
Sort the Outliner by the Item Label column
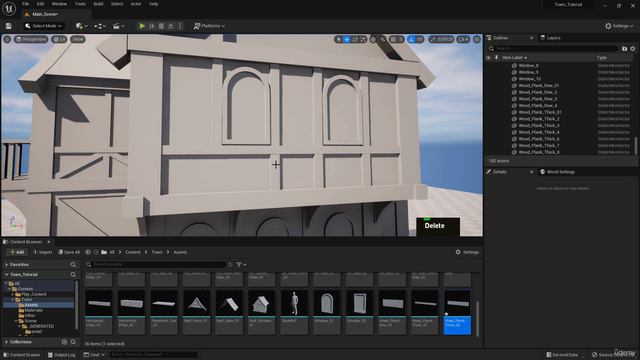[514, 58]
